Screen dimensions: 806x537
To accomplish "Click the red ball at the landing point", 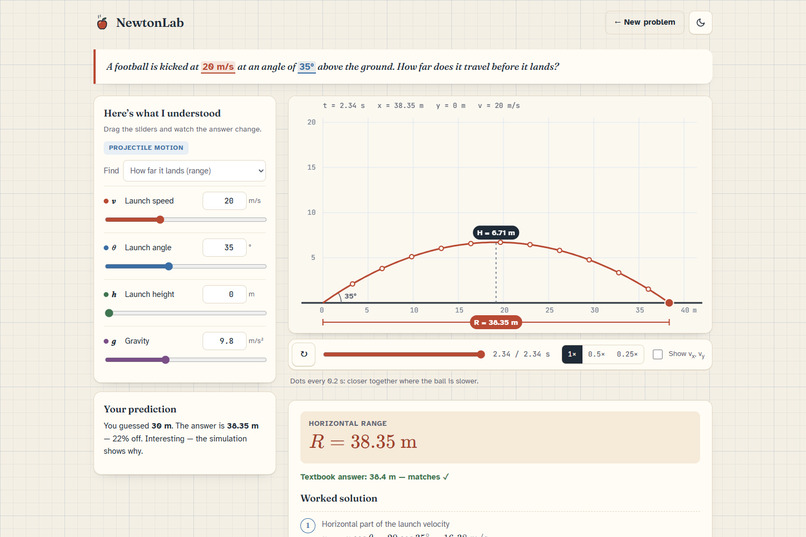I will 669,303.
